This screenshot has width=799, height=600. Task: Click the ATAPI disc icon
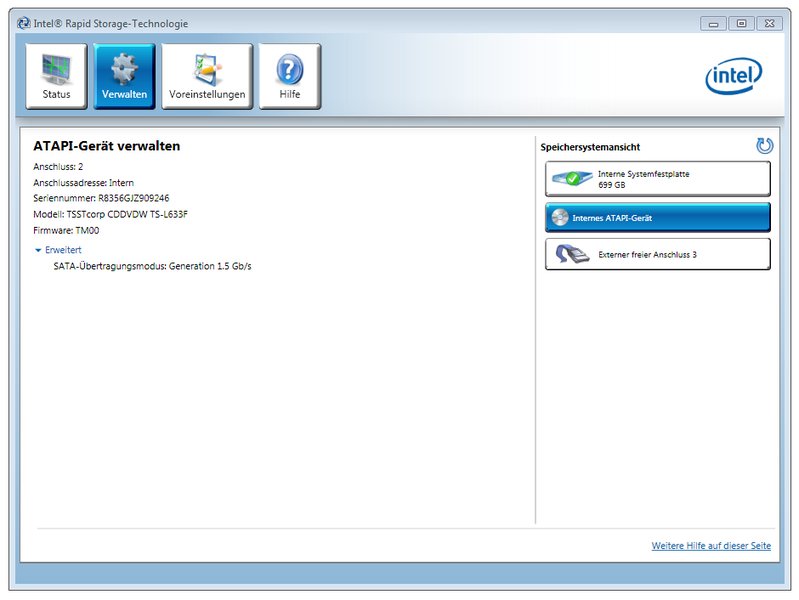click(x=560, y=218)
